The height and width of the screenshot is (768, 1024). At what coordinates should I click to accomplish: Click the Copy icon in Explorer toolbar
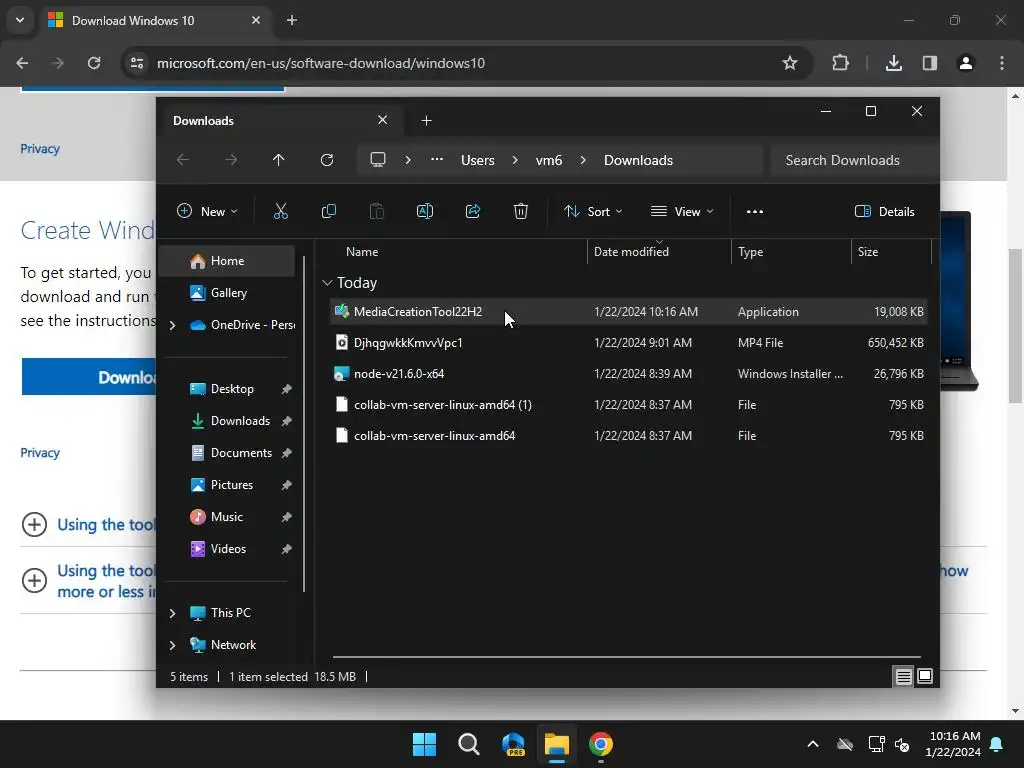click(x=329, y=211)
